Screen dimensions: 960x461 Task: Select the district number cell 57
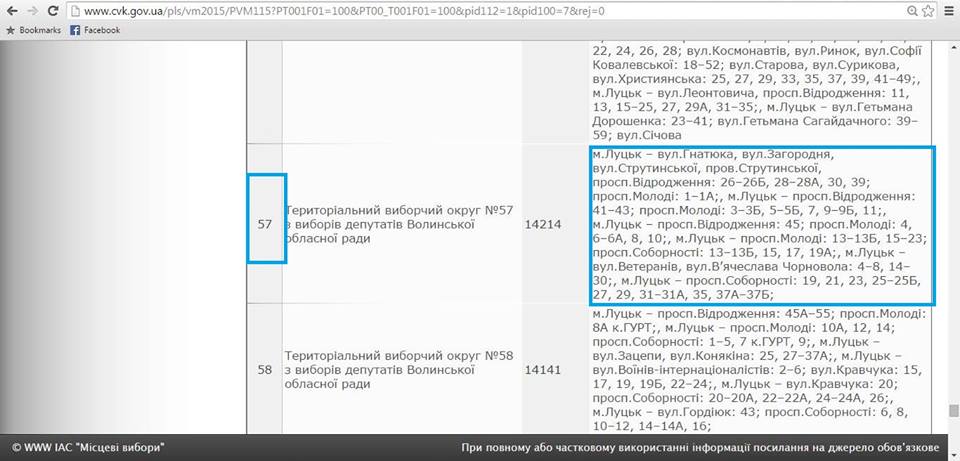pyautogui.click(x=264, y=225)
